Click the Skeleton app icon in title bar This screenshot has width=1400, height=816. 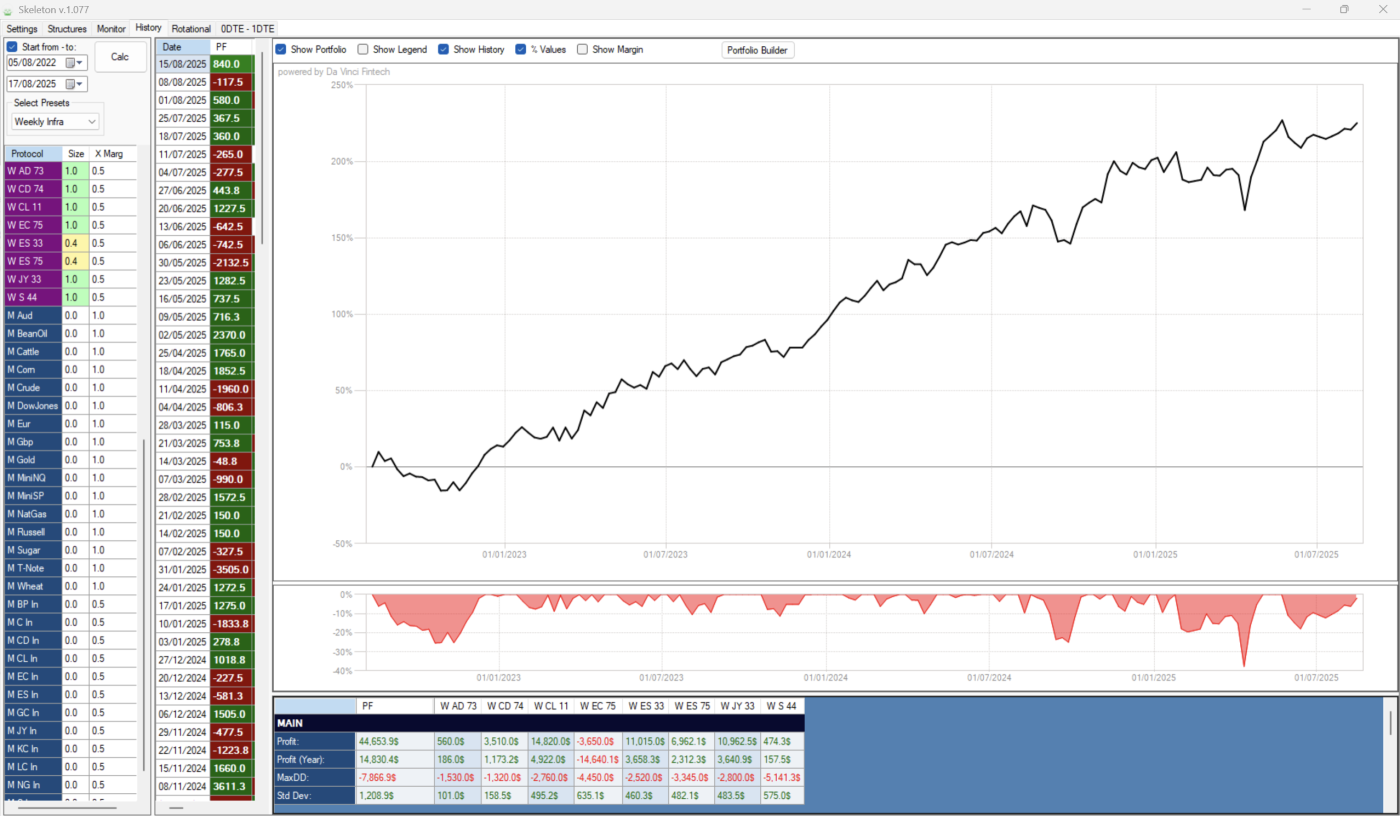(x=9, y=9)
